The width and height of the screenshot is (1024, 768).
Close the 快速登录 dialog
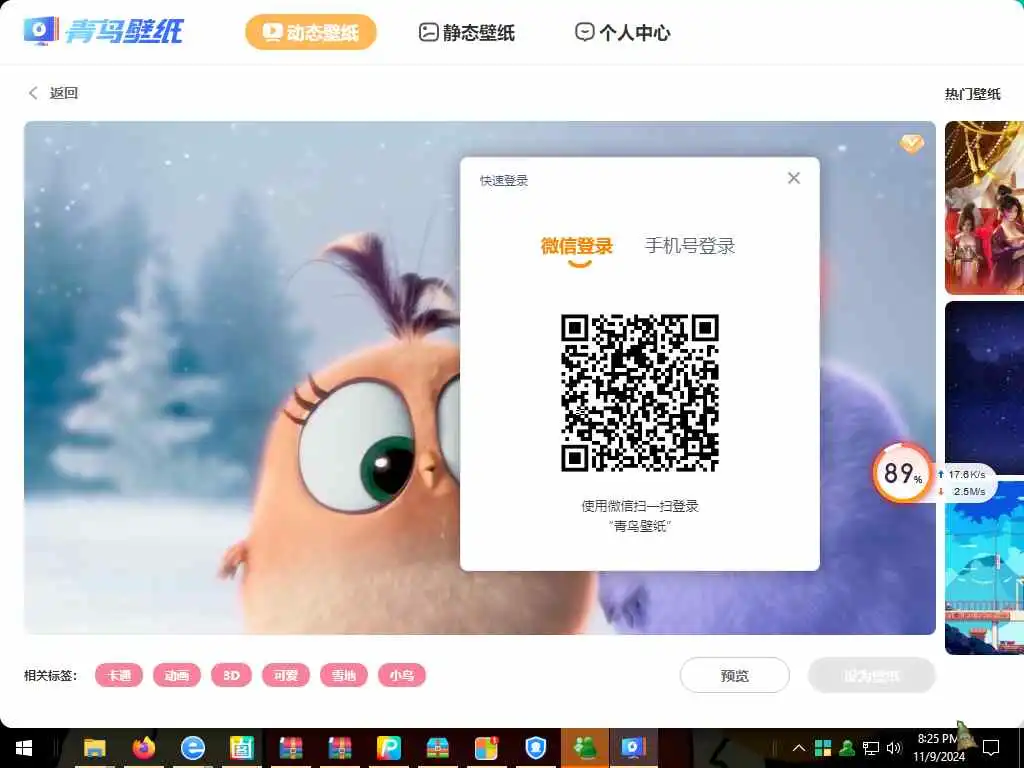pos(793,178)
